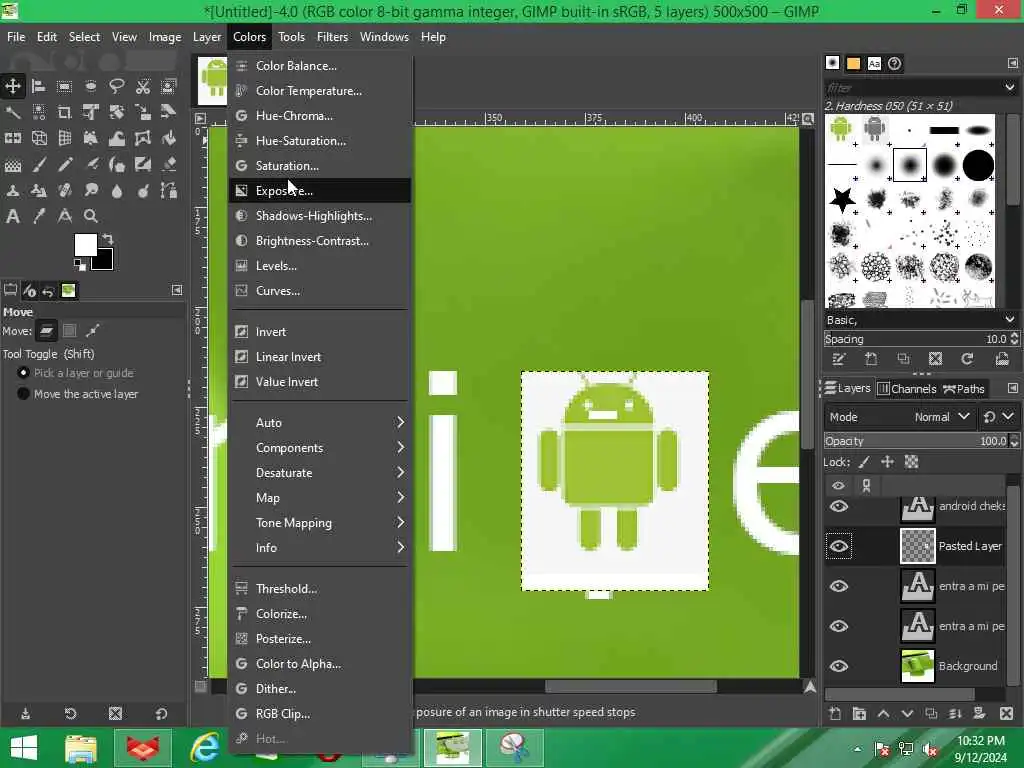Select the Eraser tool

point(168,165)
